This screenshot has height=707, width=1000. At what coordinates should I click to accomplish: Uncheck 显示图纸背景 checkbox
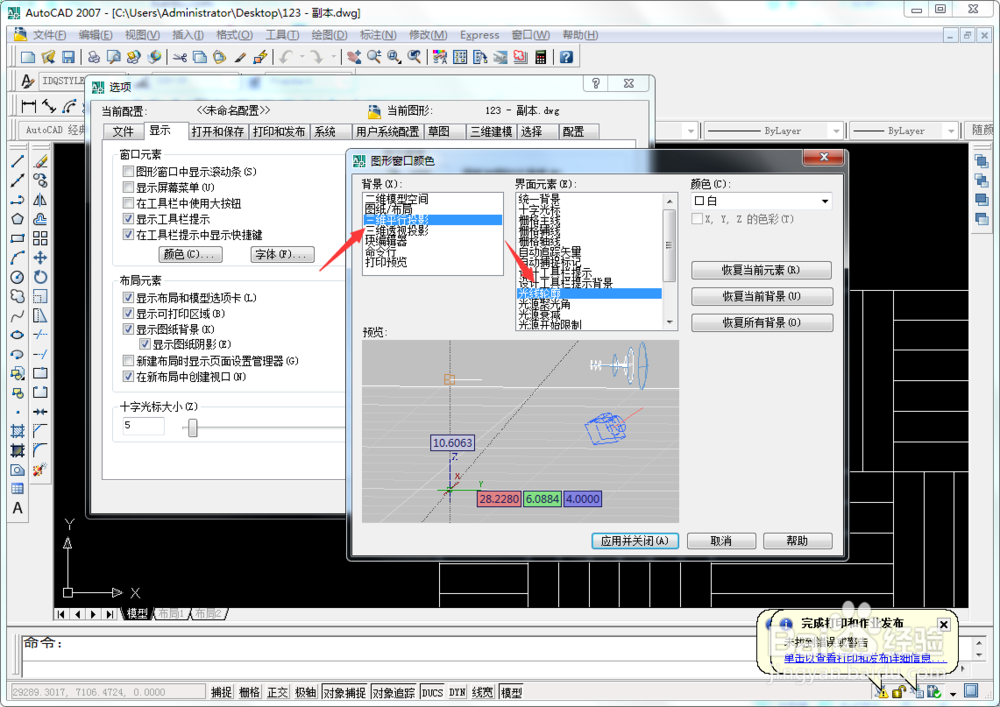point(128,330)
